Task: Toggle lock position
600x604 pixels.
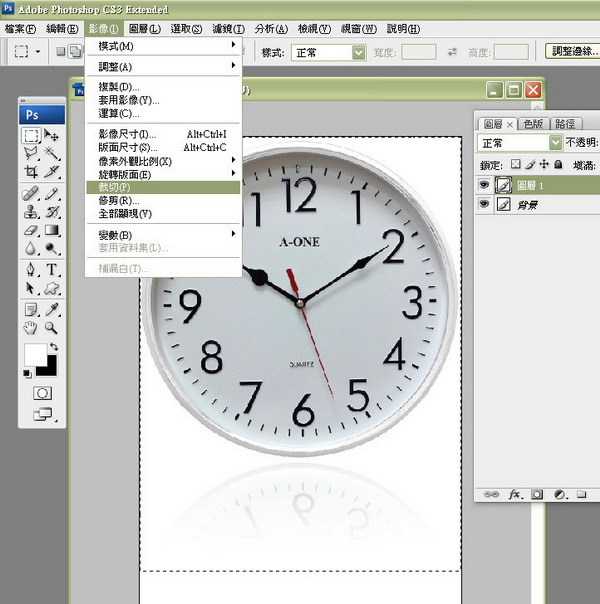Action: pos(544,164)
